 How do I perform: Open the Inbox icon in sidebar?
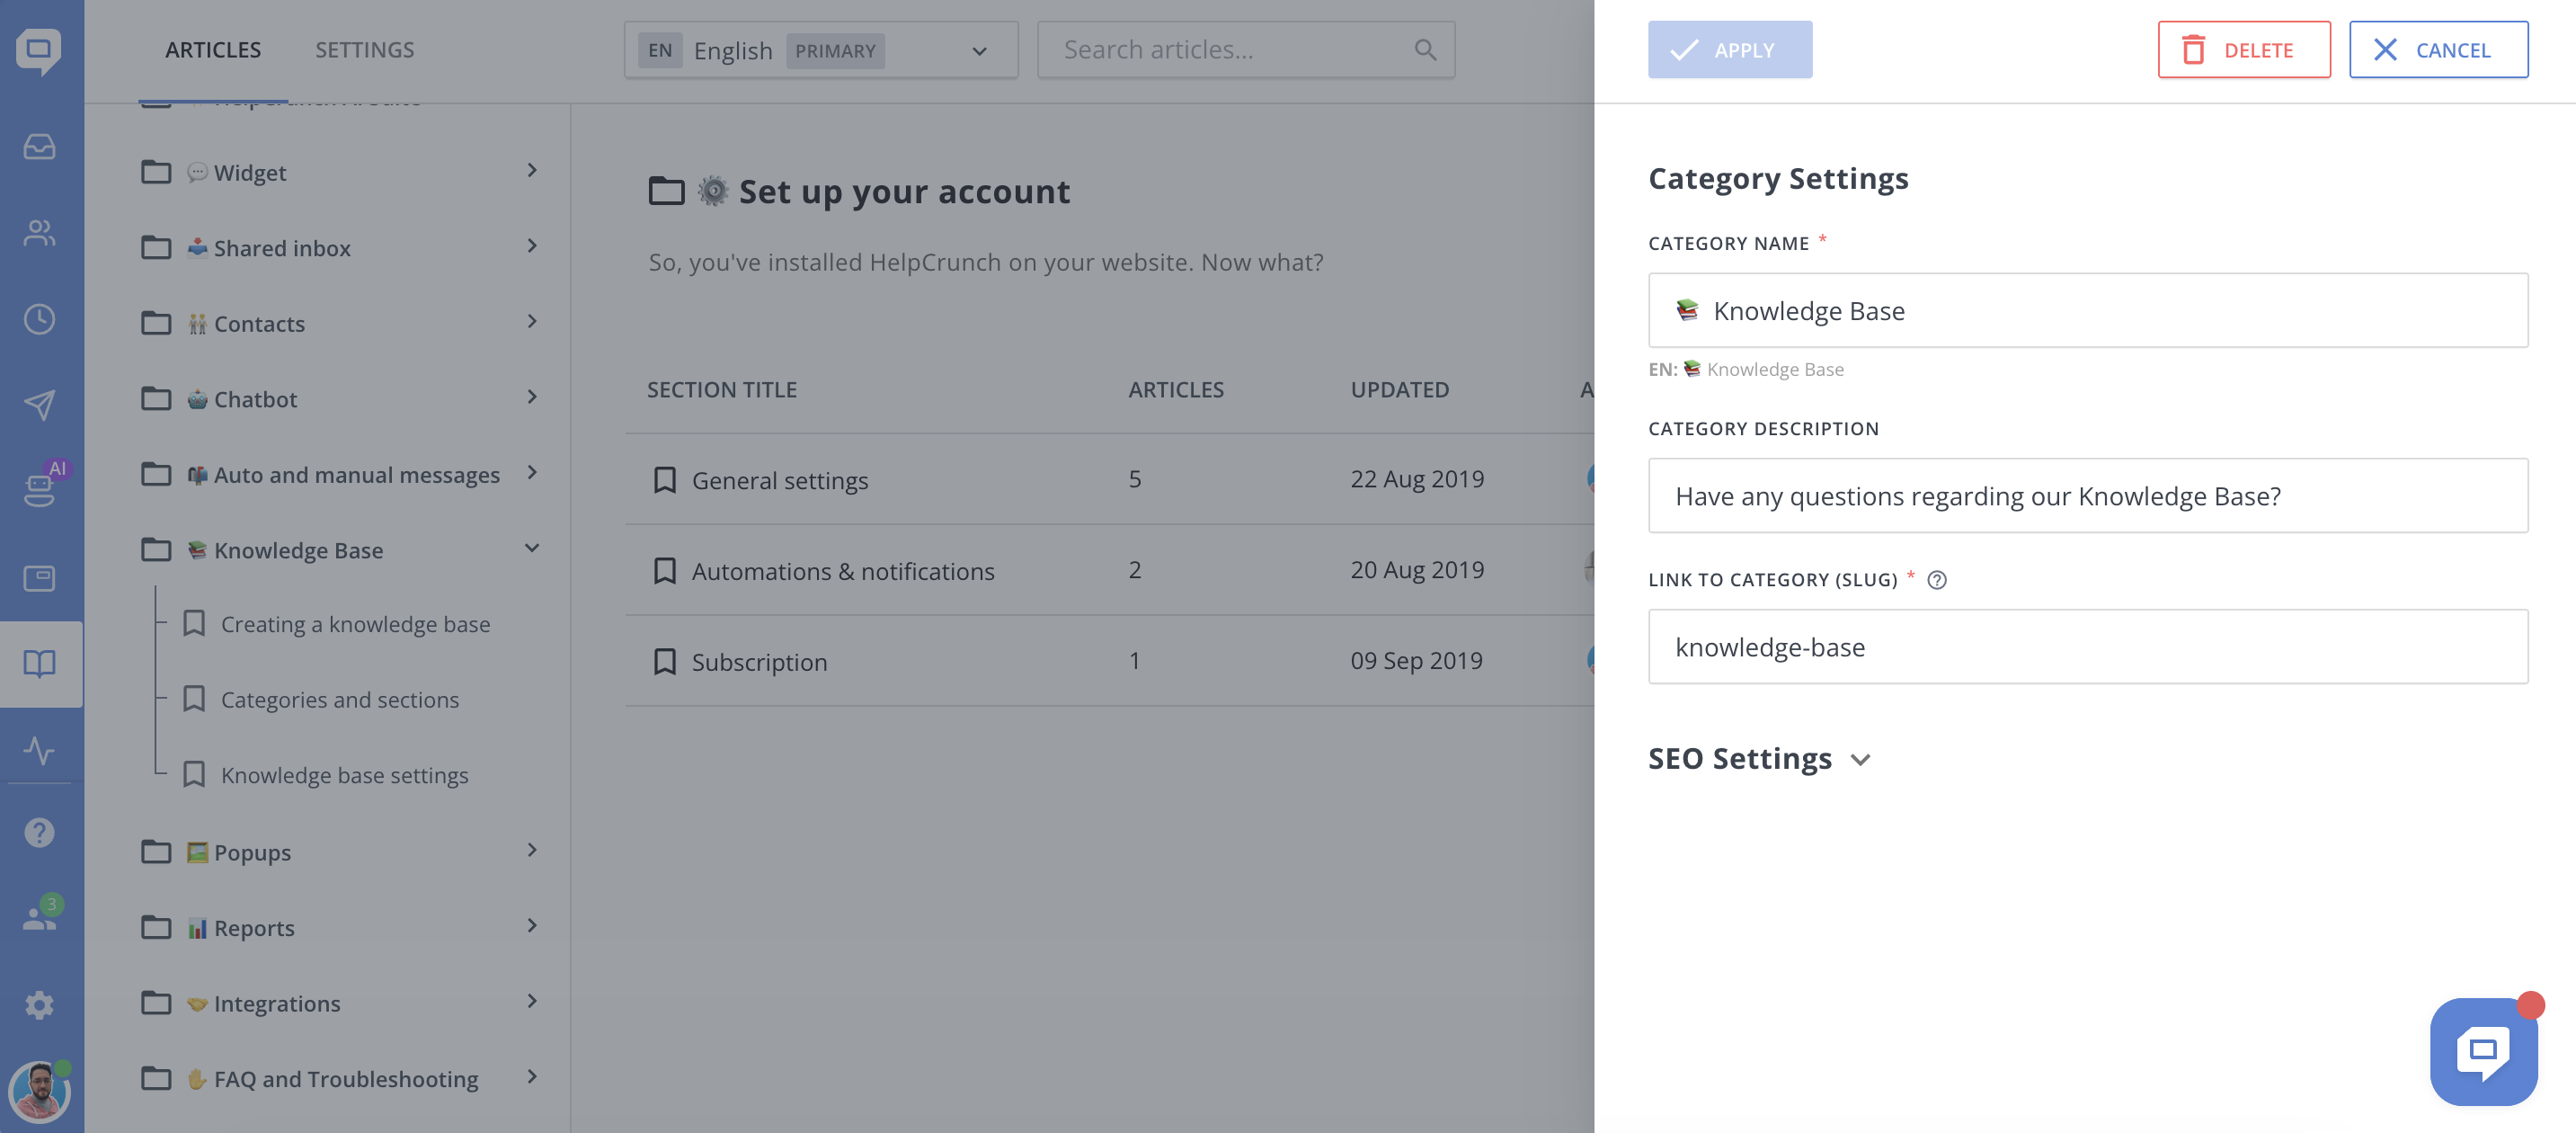click(40, 147)
